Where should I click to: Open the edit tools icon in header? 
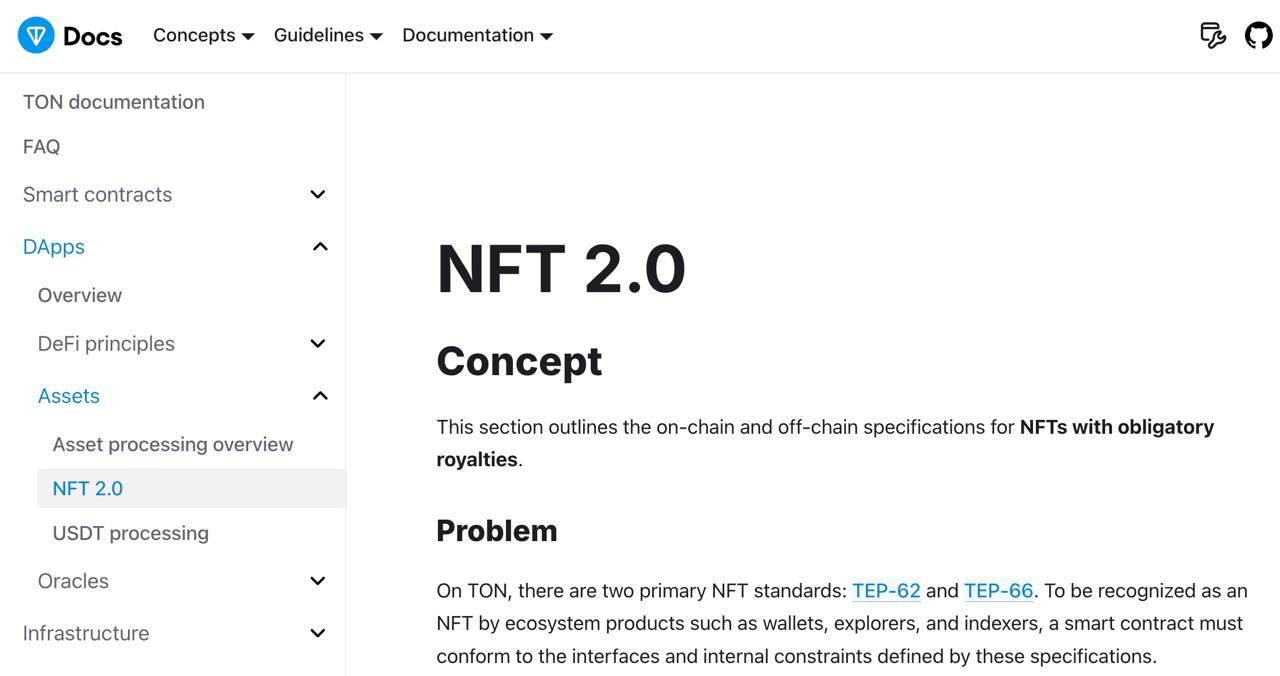point(1213,36)
